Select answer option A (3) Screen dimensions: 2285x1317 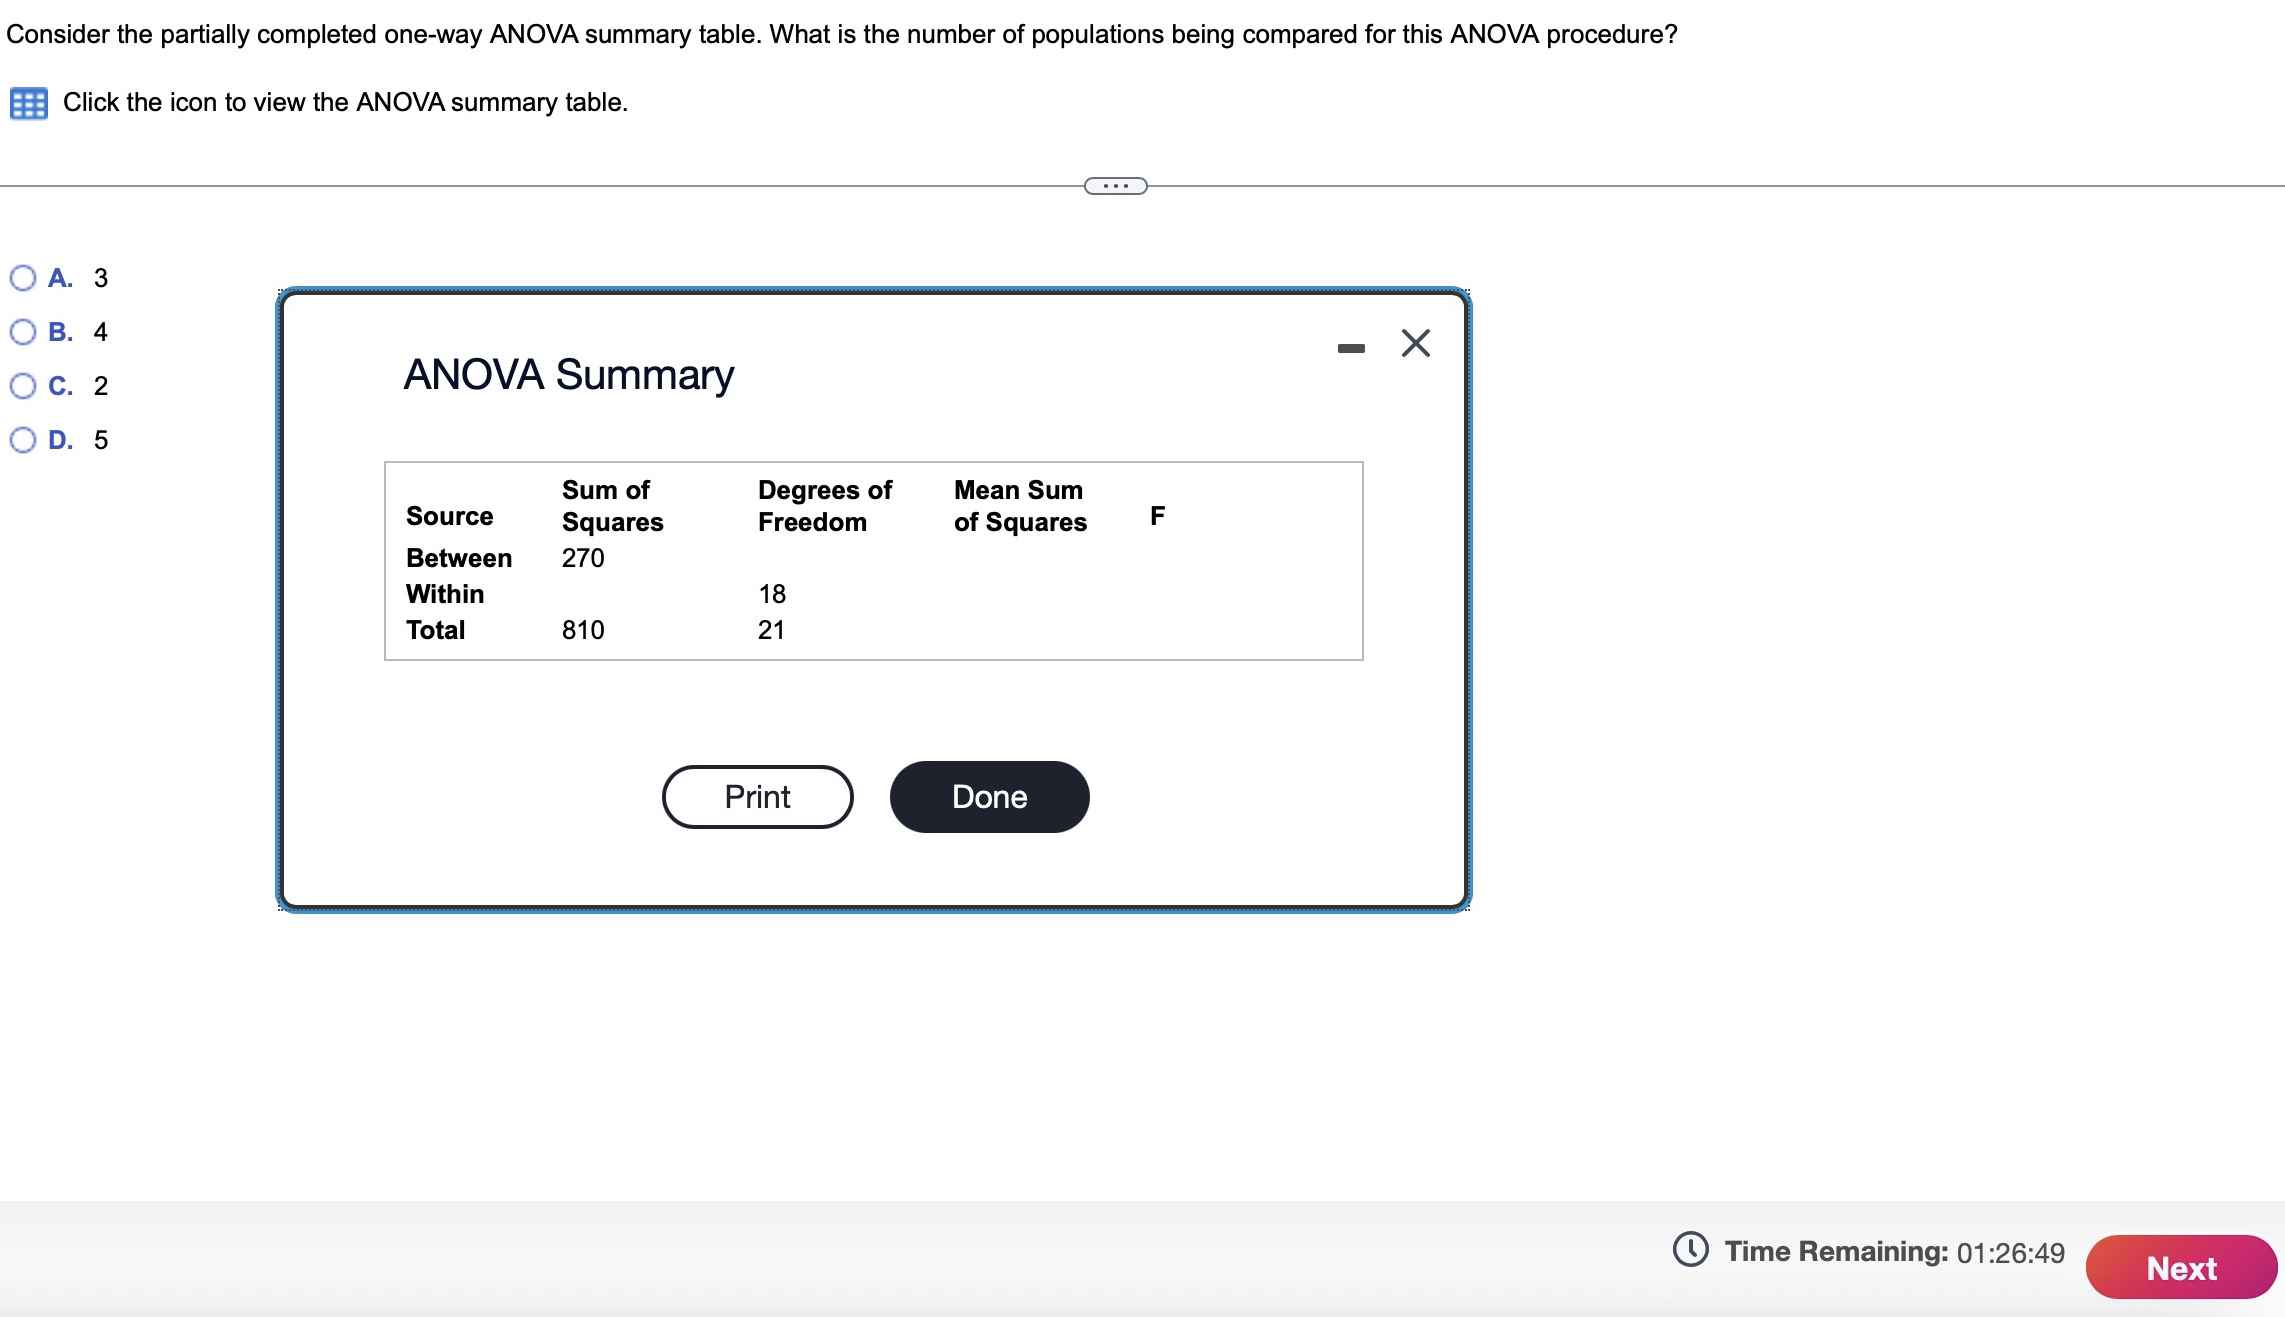click(22, 278)
